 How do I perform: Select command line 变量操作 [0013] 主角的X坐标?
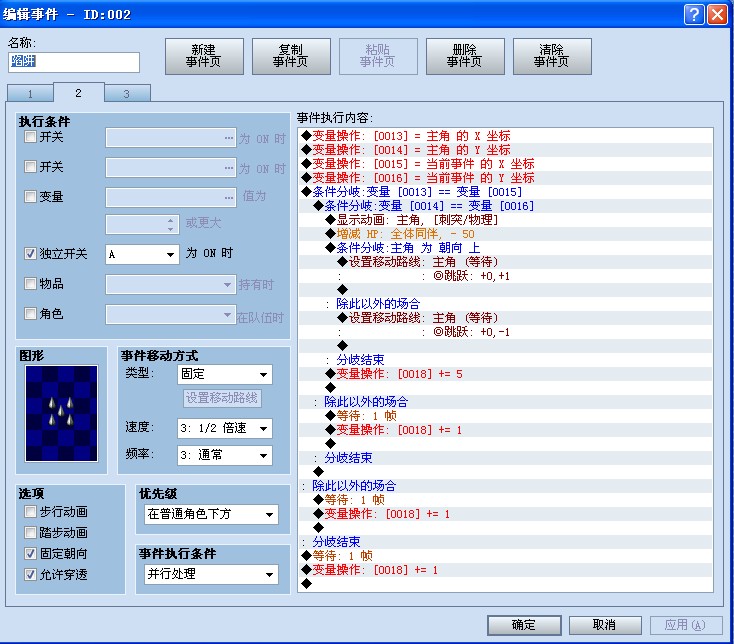pos(505,136)
